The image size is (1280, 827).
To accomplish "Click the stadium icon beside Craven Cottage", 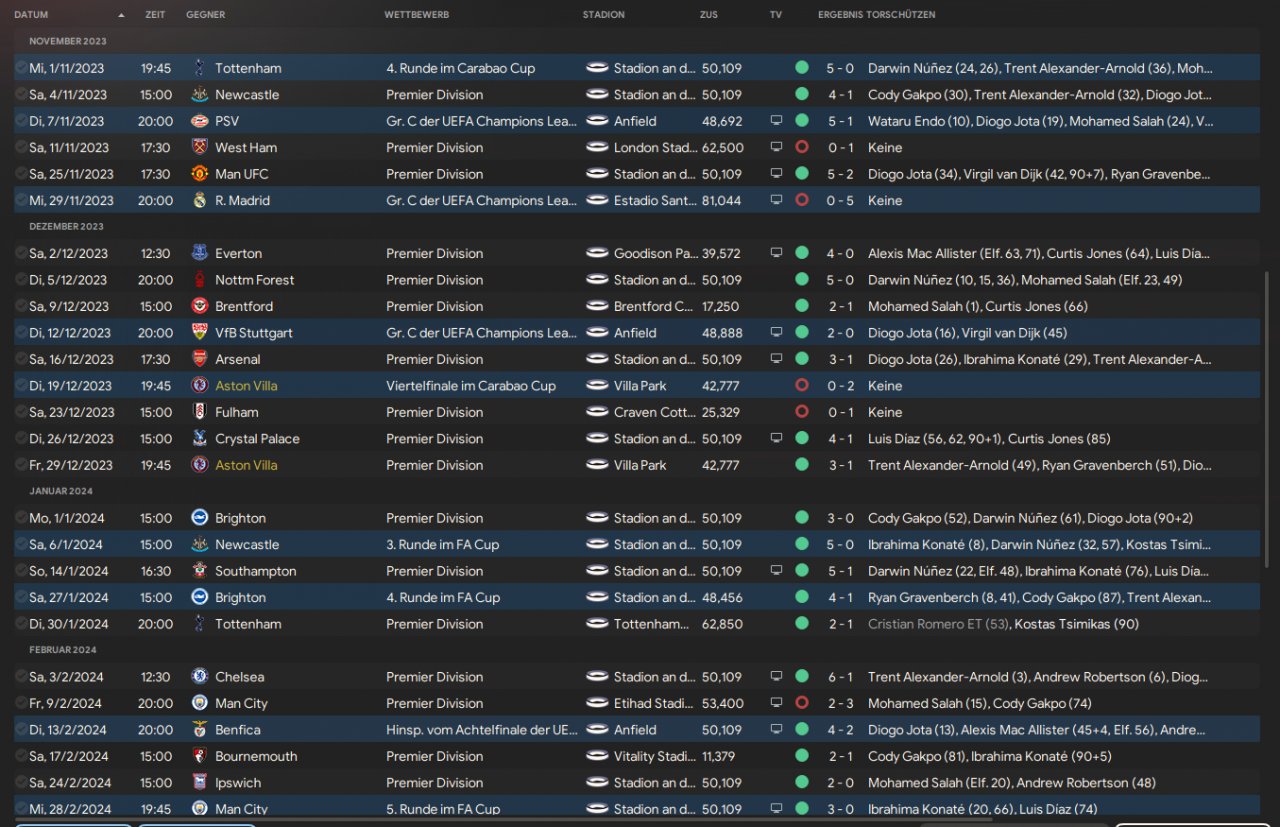I will coord(597,412).
